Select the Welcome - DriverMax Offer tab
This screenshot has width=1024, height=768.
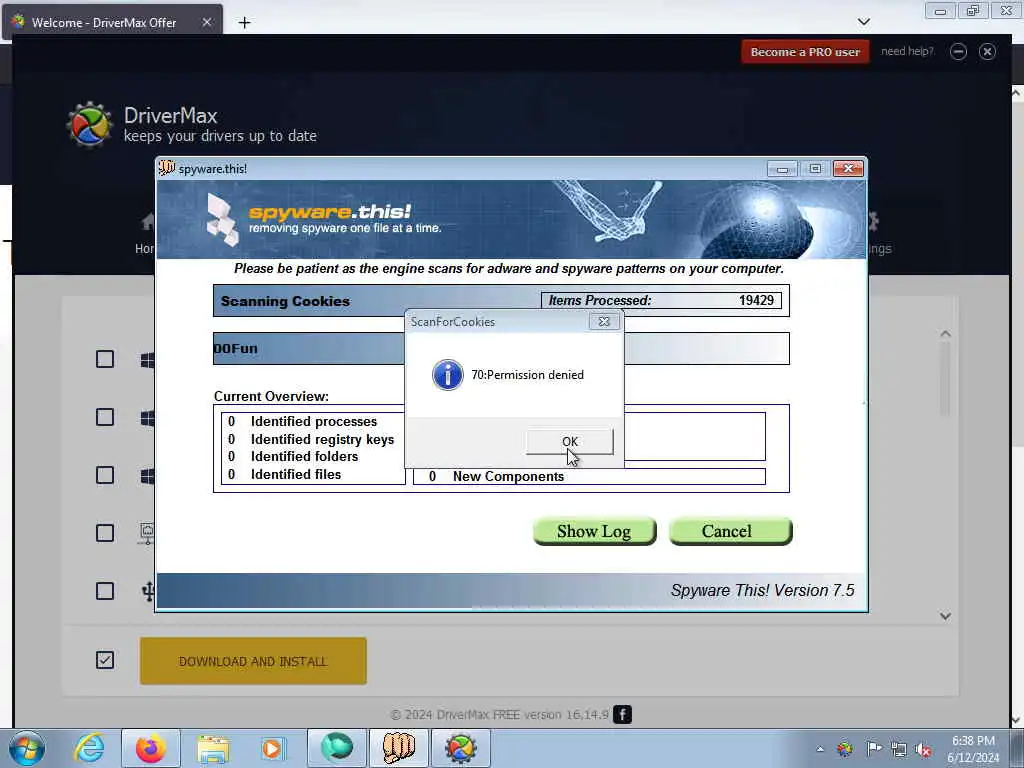(104, 22)
